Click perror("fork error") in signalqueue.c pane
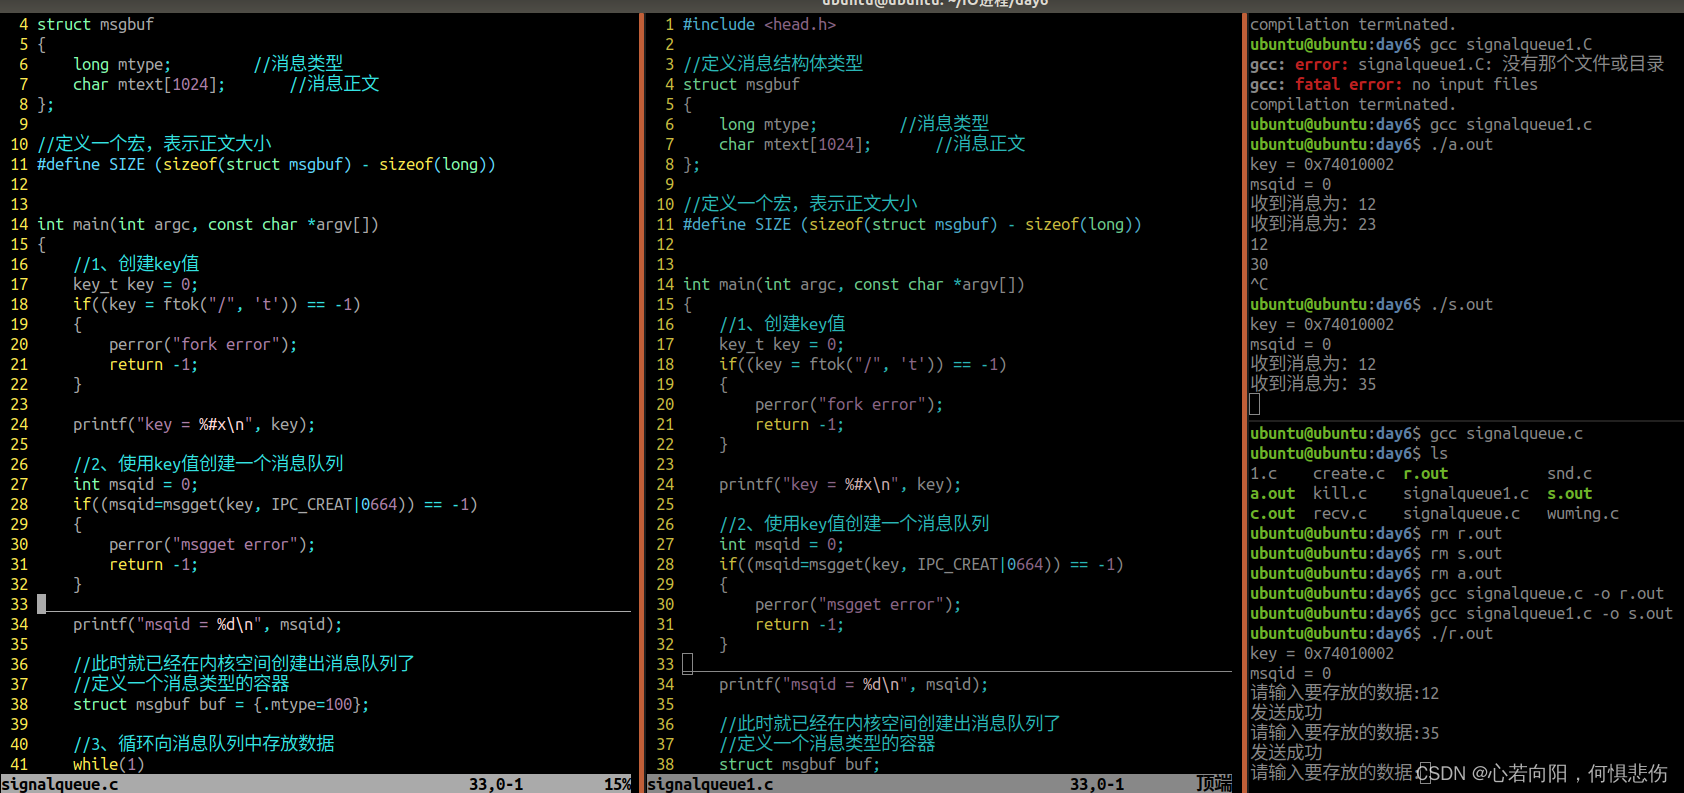The image size is (1684, 793). coord(203,344)
